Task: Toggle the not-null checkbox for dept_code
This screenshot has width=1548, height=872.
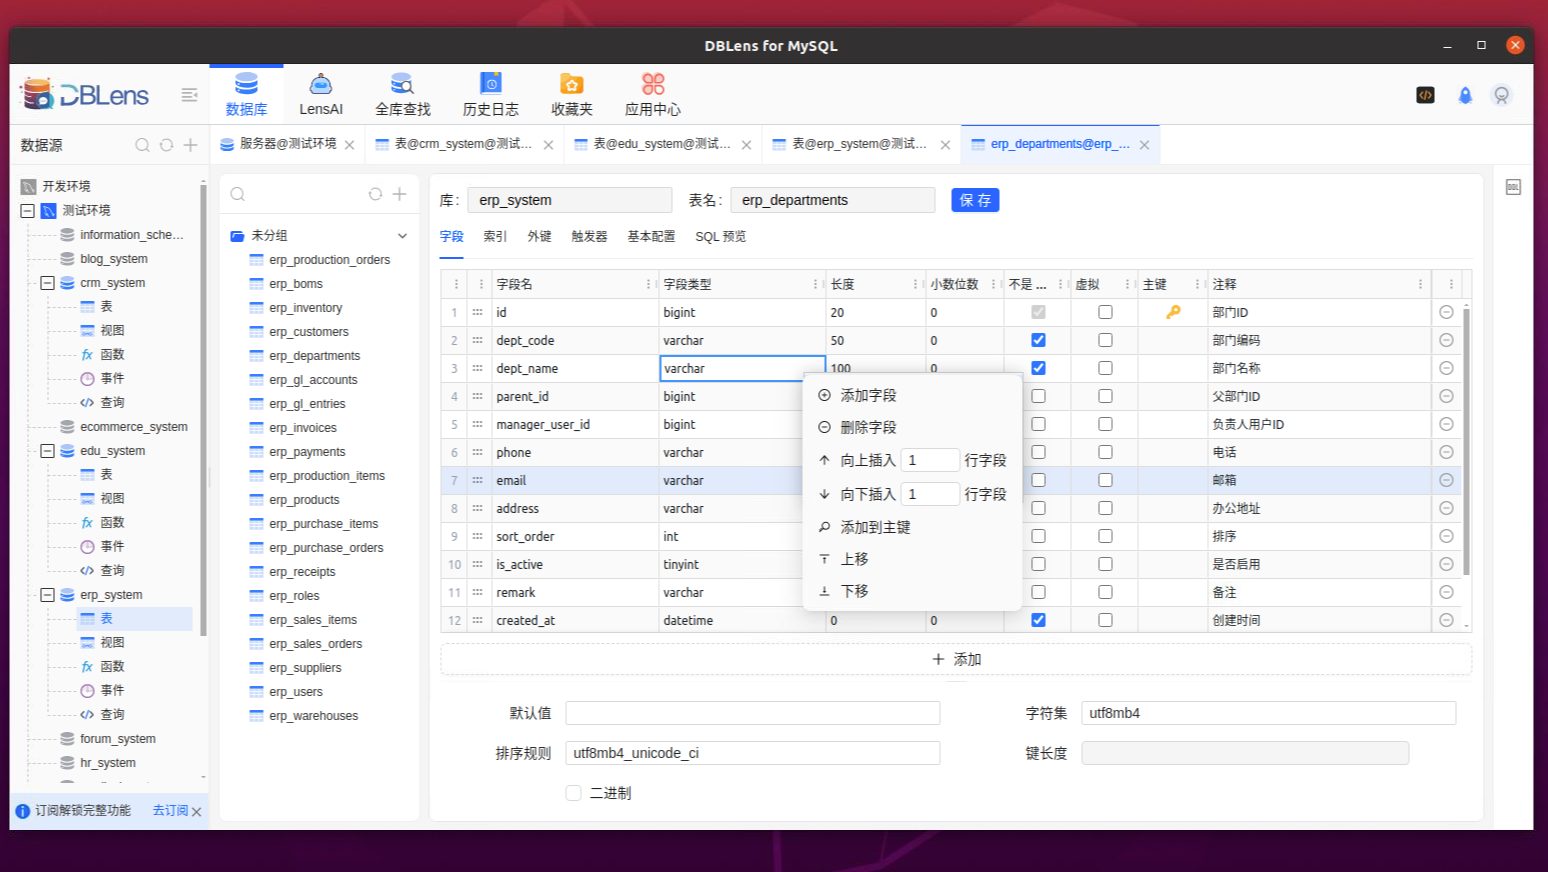Action: click(x=1037, y=340)
